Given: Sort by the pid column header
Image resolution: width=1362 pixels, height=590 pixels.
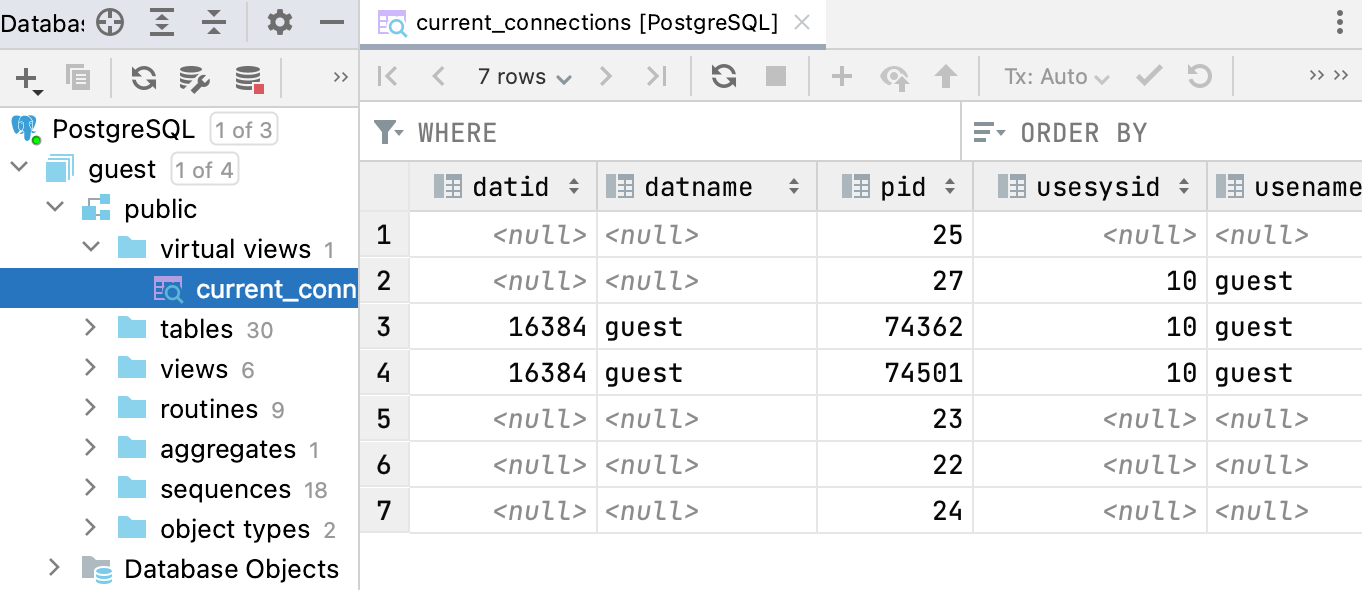Looking at the screenshot, I should point(902,187).
